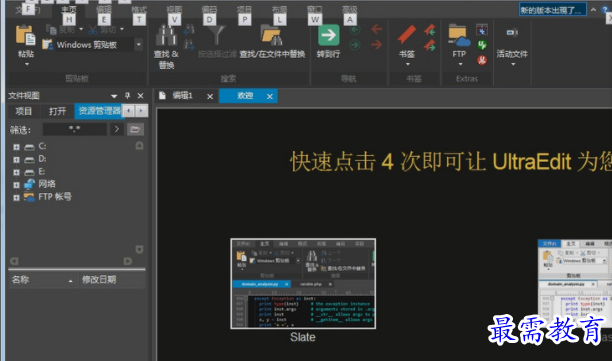Click the Windows Clipboard selector icon
Viewport: 612px width, 361px height.
[48, 44]
